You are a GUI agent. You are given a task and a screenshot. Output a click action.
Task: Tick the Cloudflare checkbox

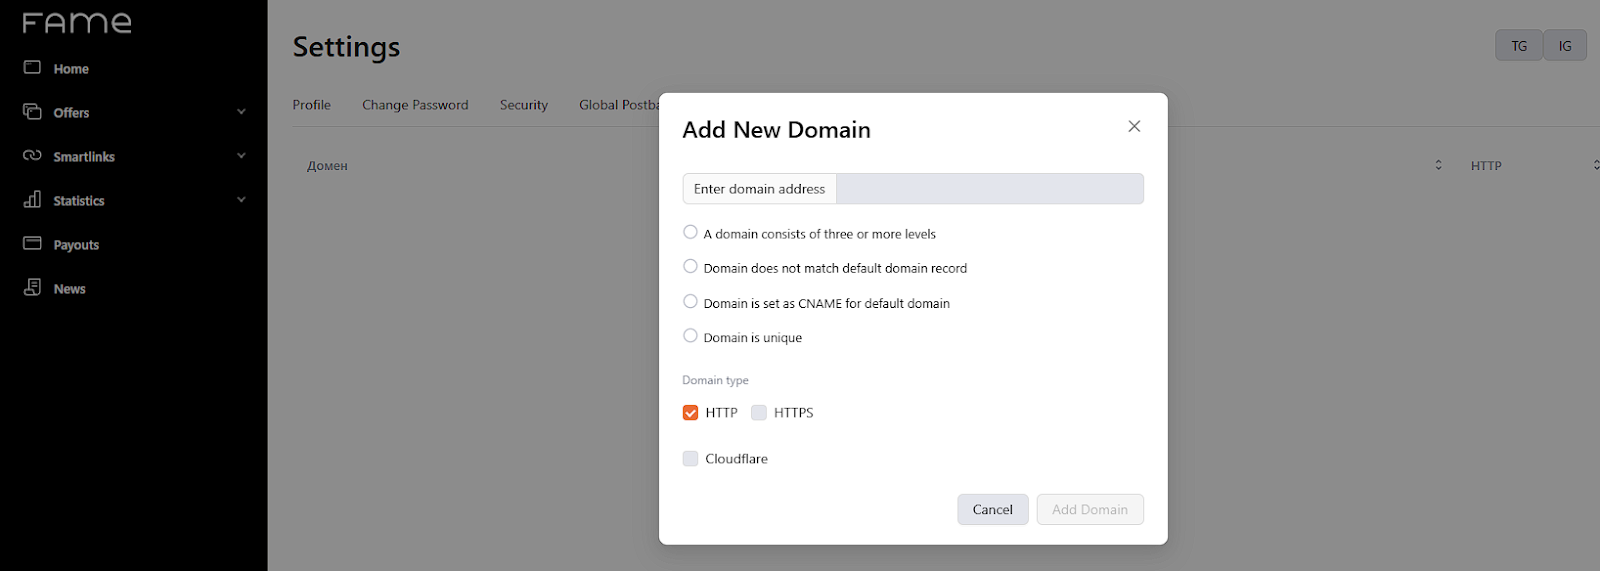coord(690,458)
